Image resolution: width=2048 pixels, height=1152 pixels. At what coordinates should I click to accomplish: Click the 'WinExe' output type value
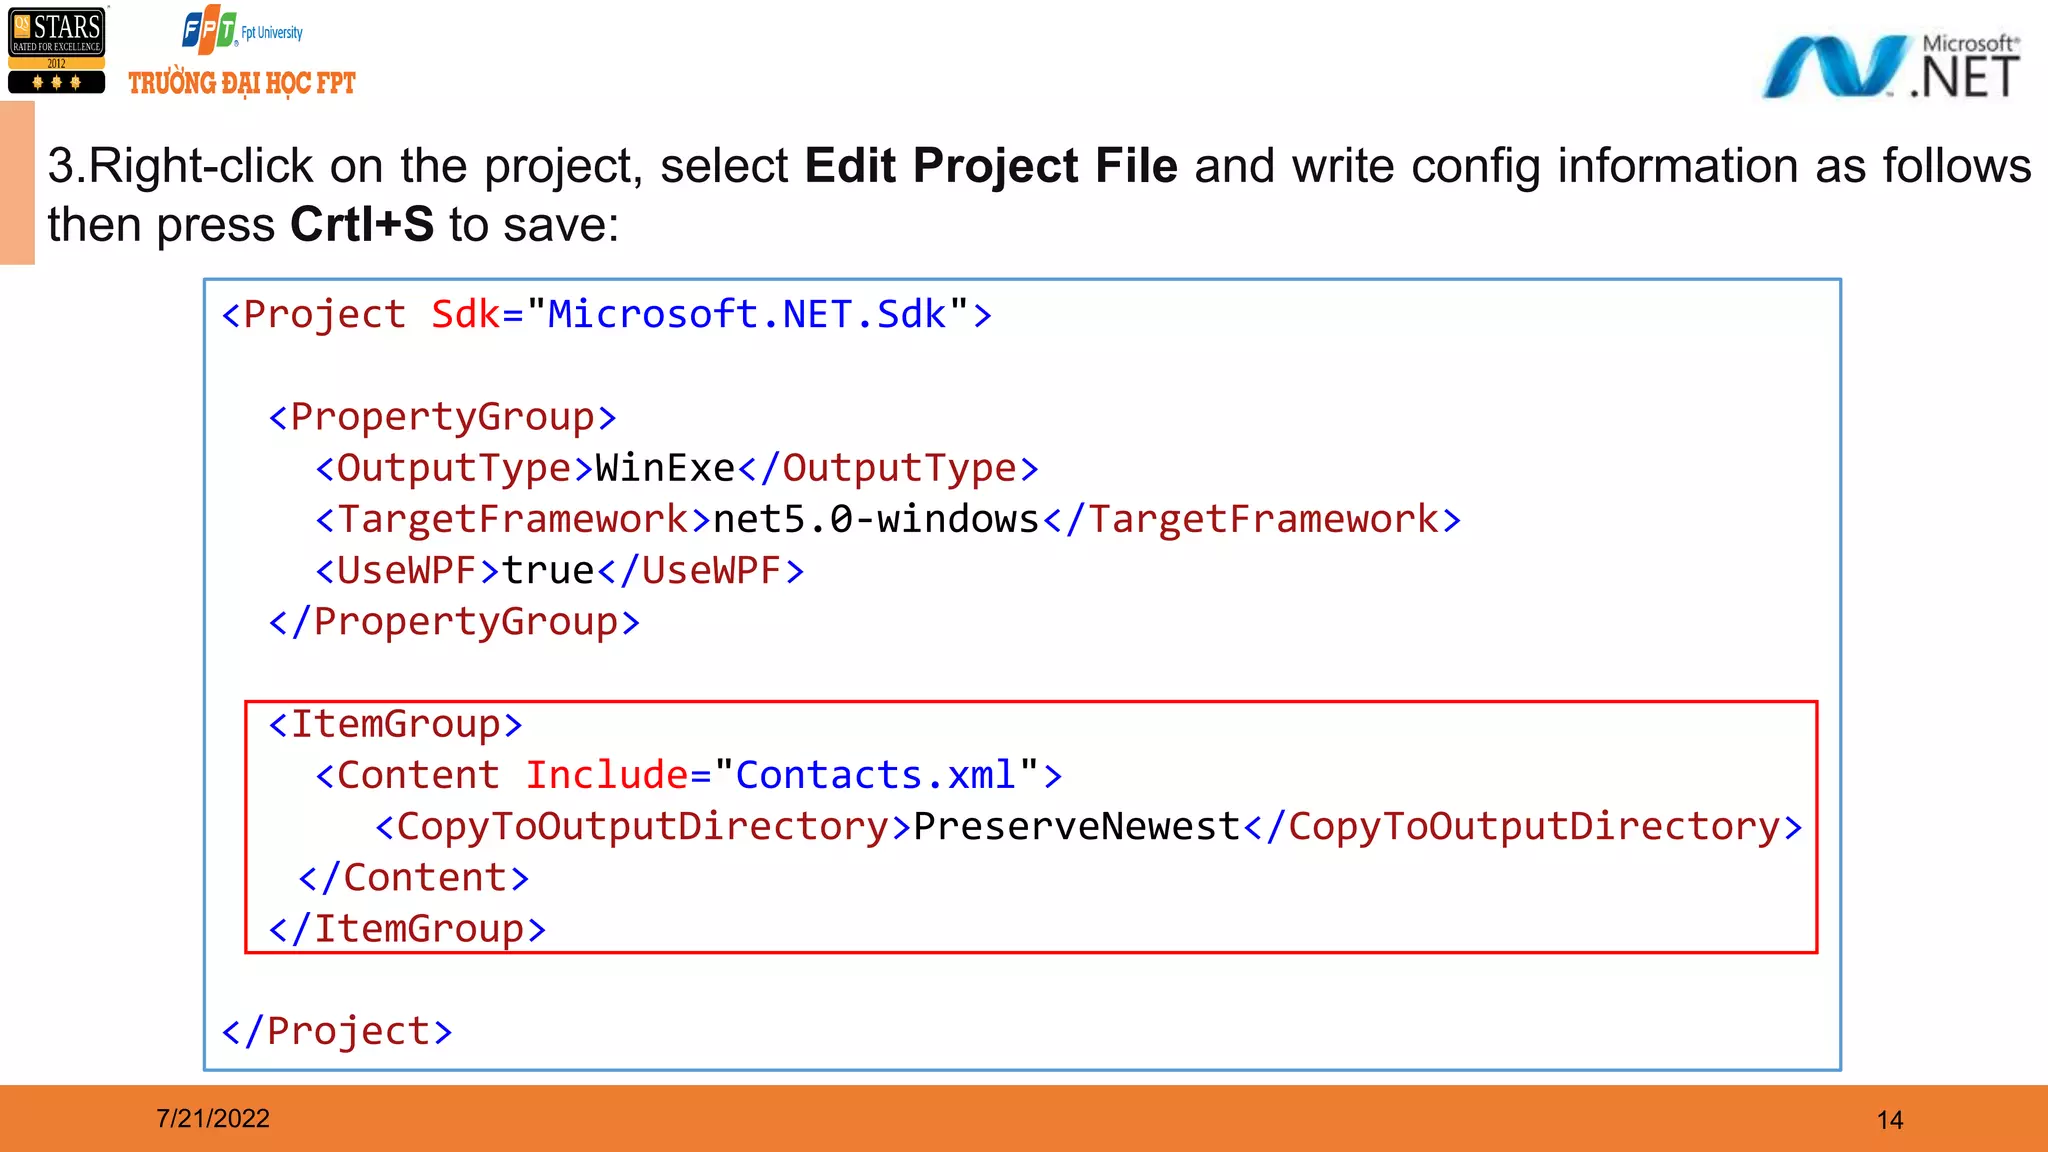(666, 468)
